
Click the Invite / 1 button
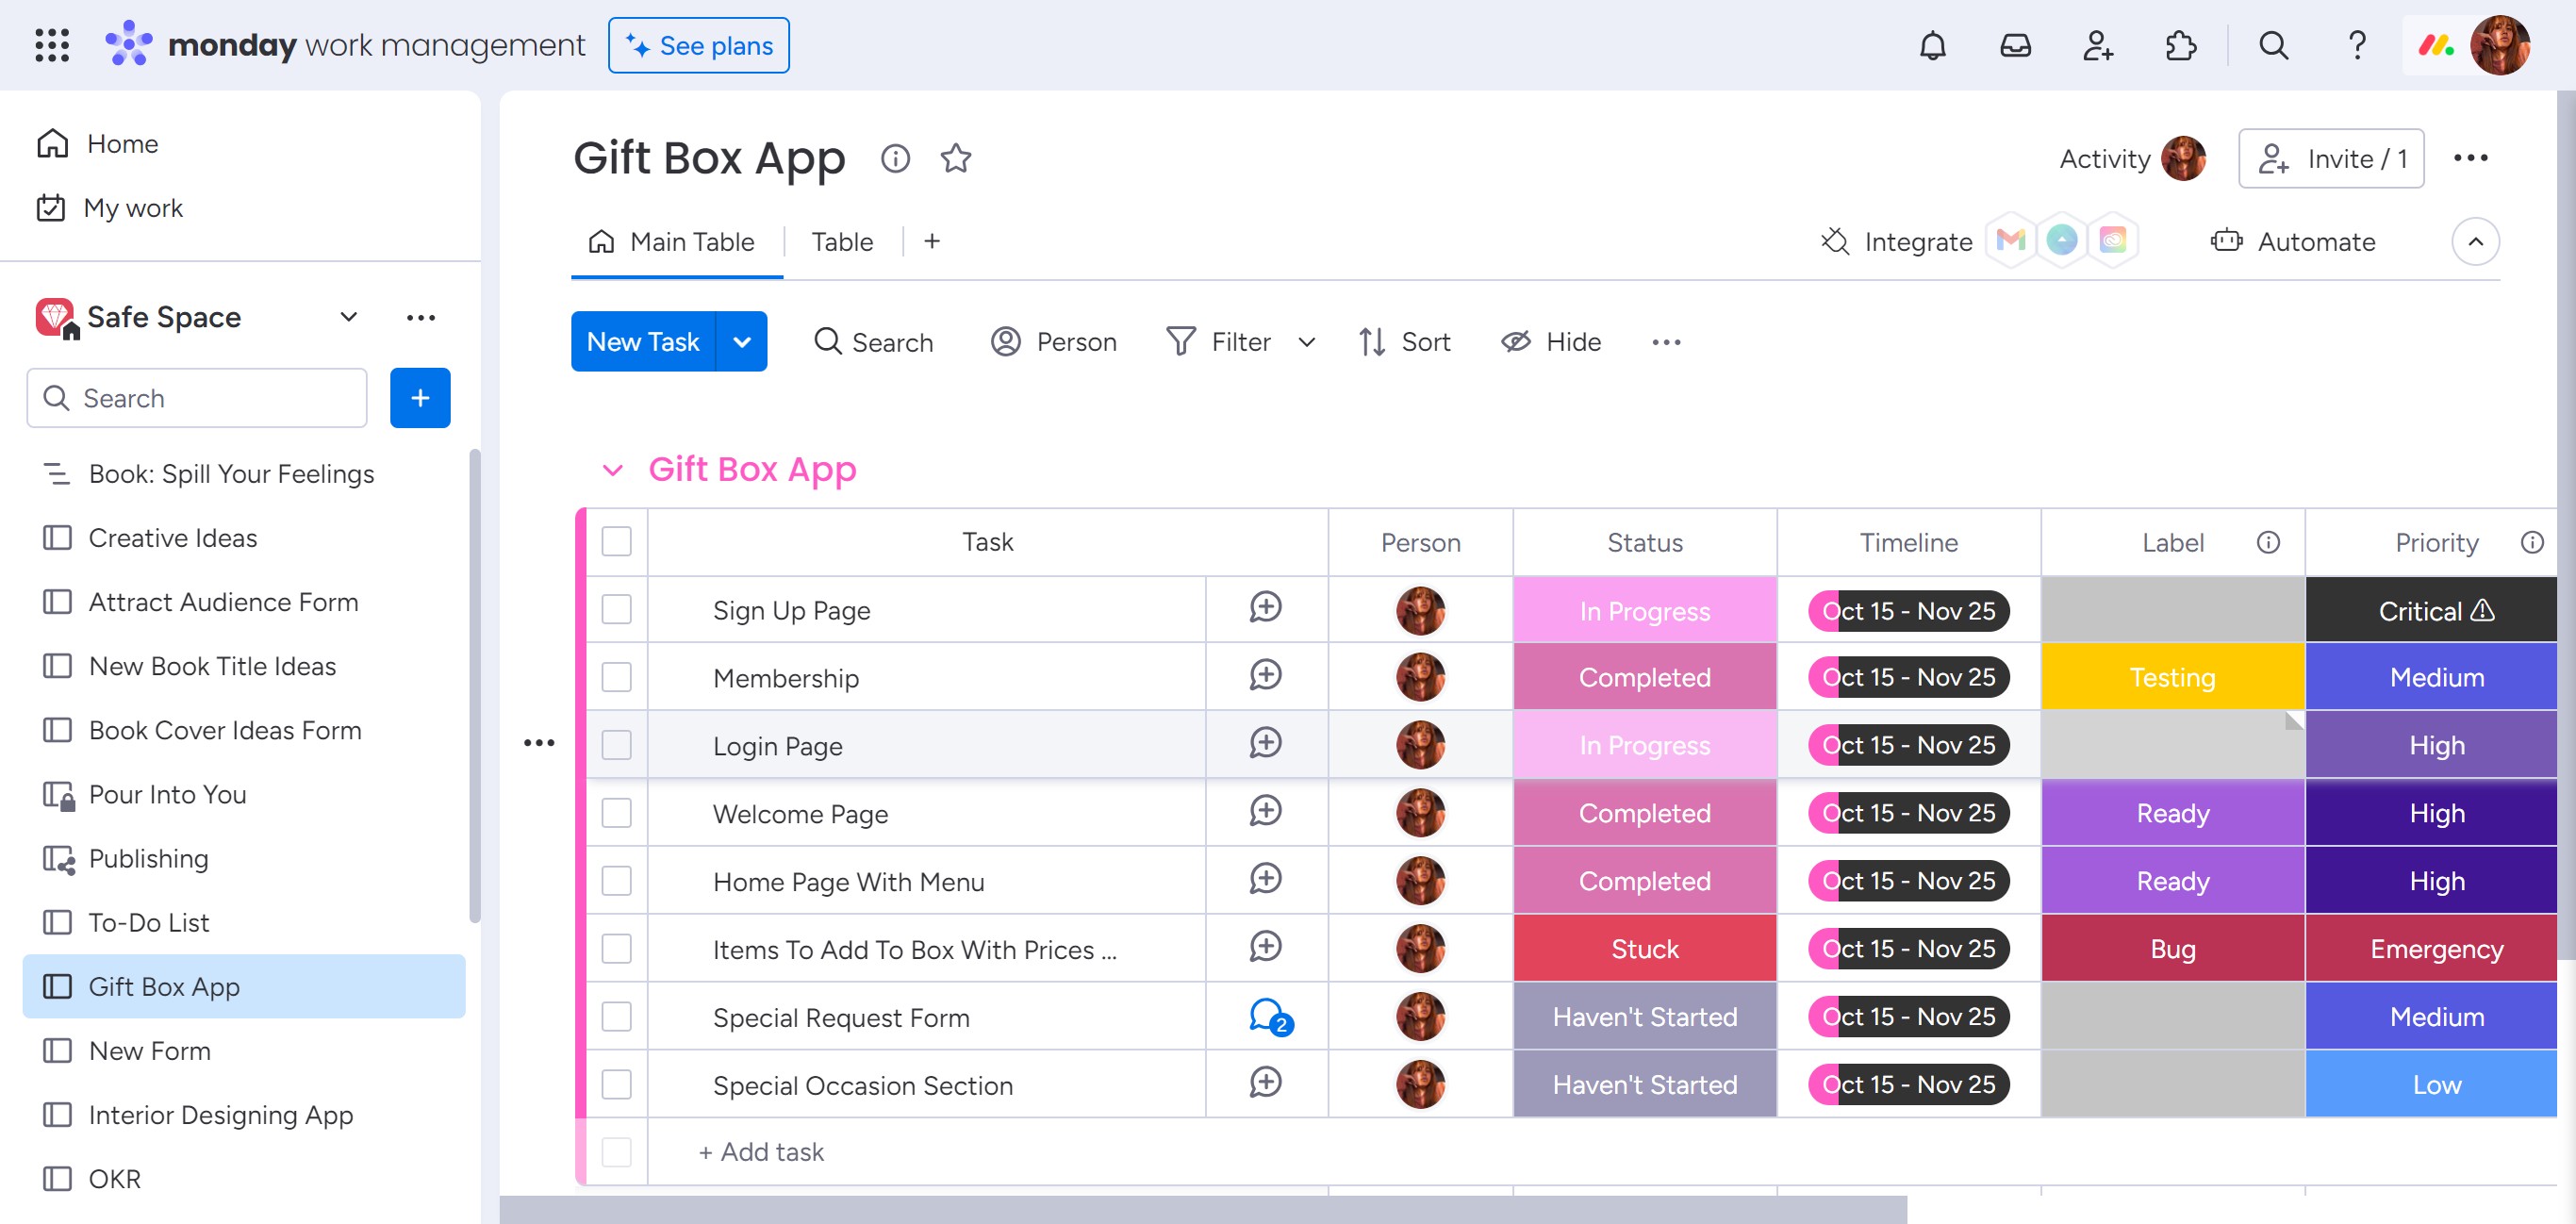coord(2330,158)
